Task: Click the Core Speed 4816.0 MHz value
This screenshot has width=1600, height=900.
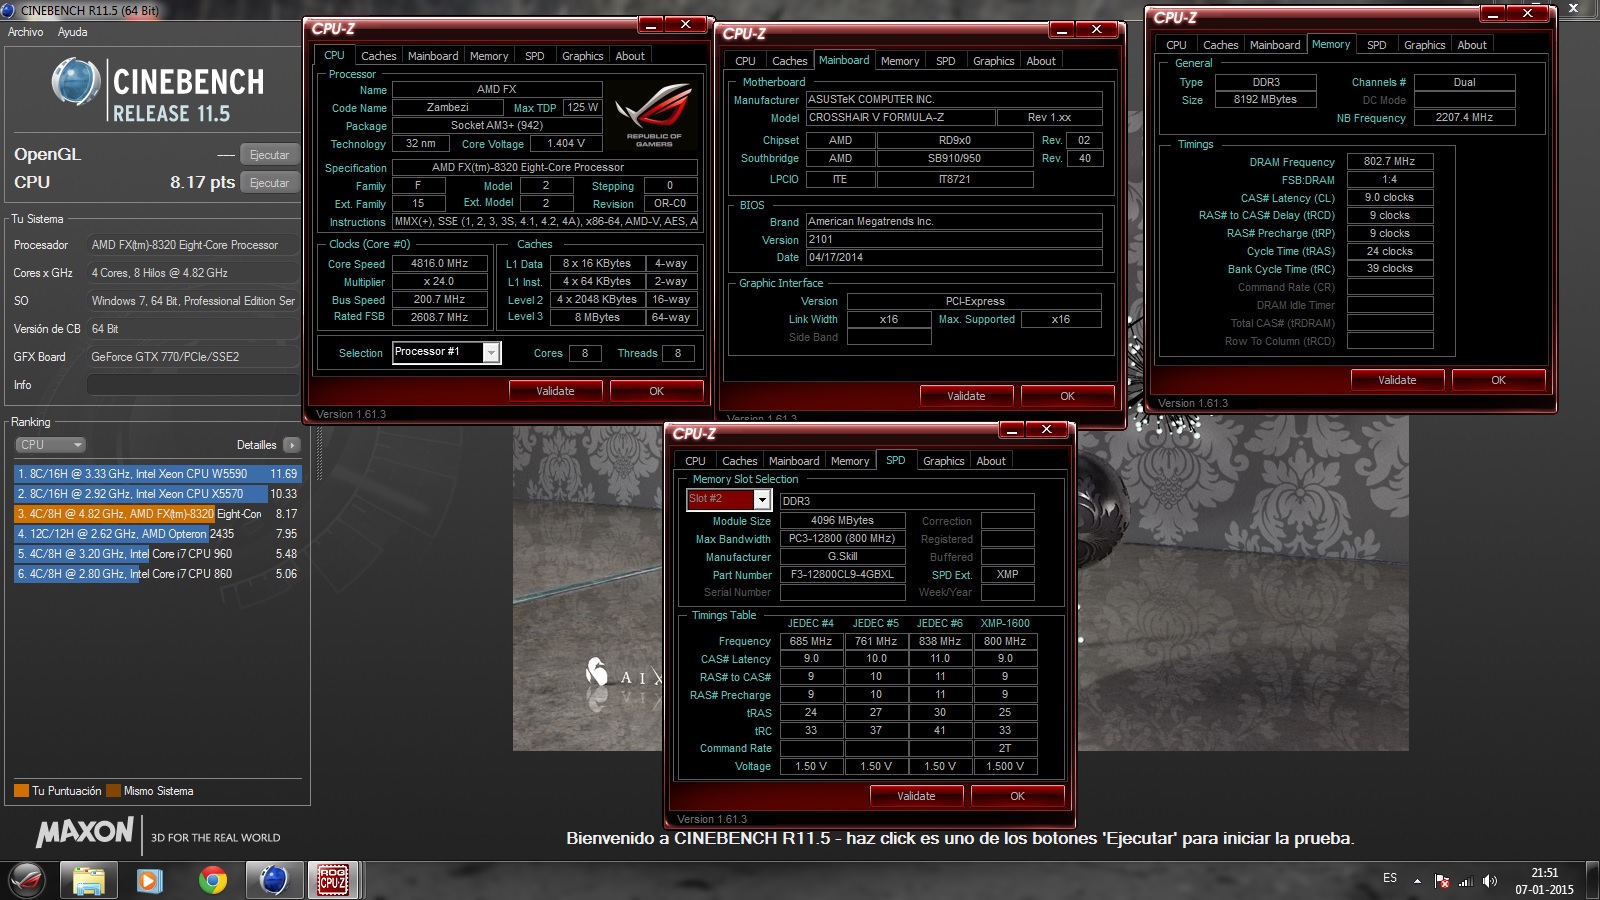Action: 439,264
